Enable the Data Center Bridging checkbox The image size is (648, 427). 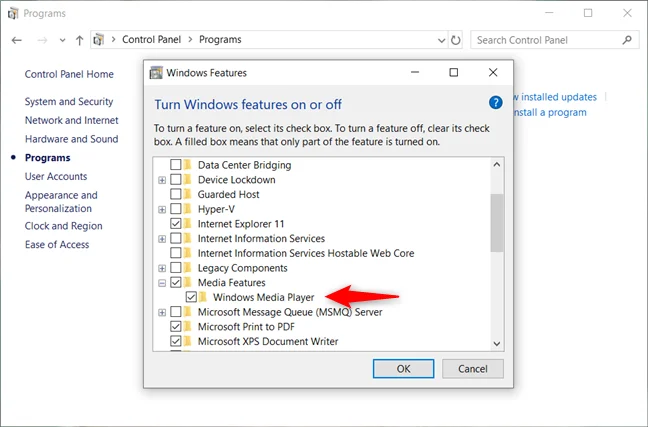176,165
